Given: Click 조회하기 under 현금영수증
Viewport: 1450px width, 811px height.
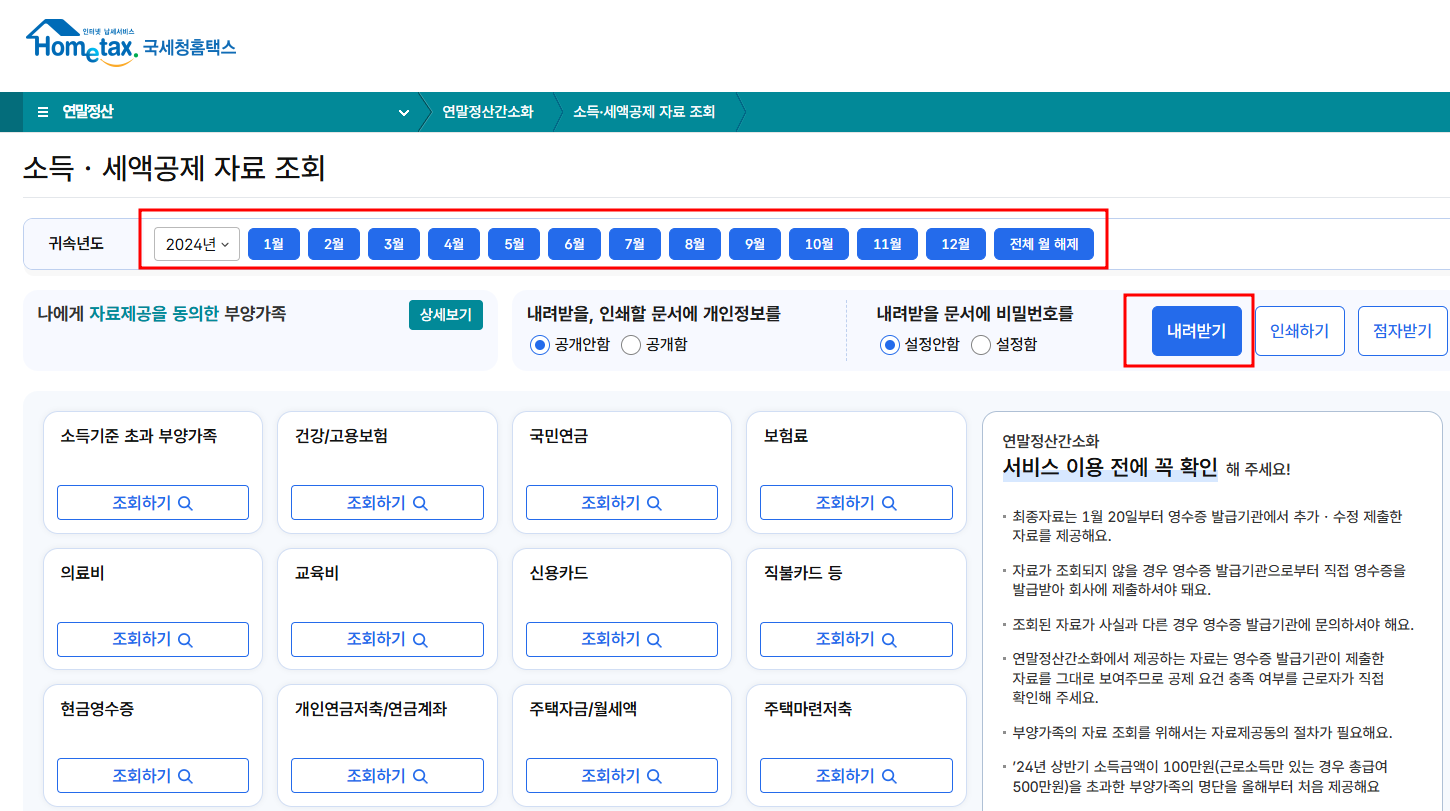Looking at the screenshot, I should click(153, 776).
